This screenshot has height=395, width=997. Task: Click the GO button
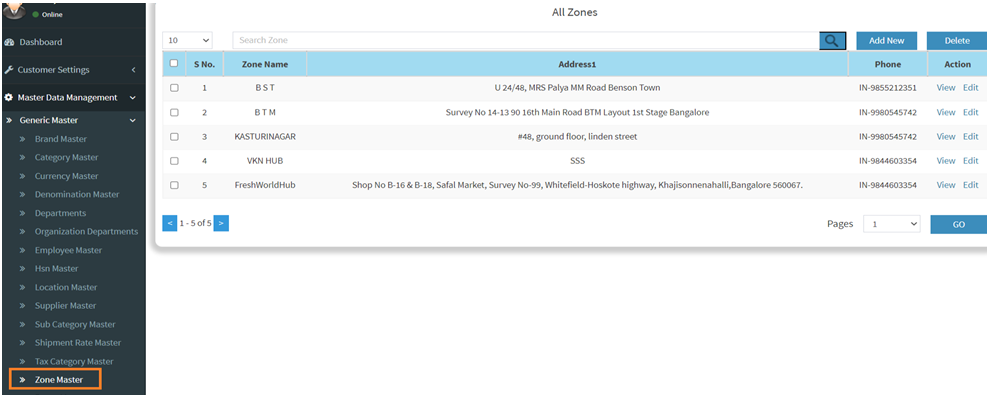point(959,225)
